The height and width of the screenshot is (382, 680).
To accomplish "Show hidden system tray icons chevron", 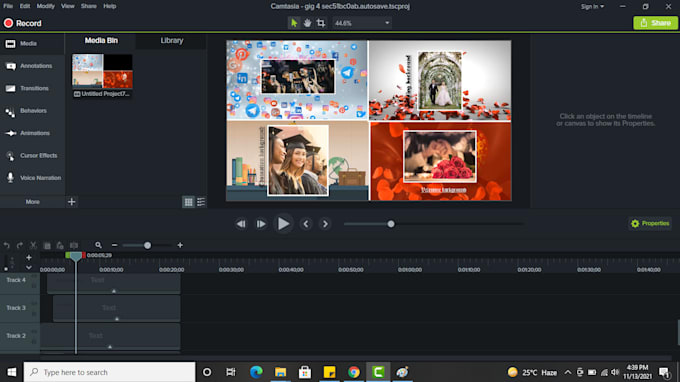I will pyautogui.click(x=567, y=372).
